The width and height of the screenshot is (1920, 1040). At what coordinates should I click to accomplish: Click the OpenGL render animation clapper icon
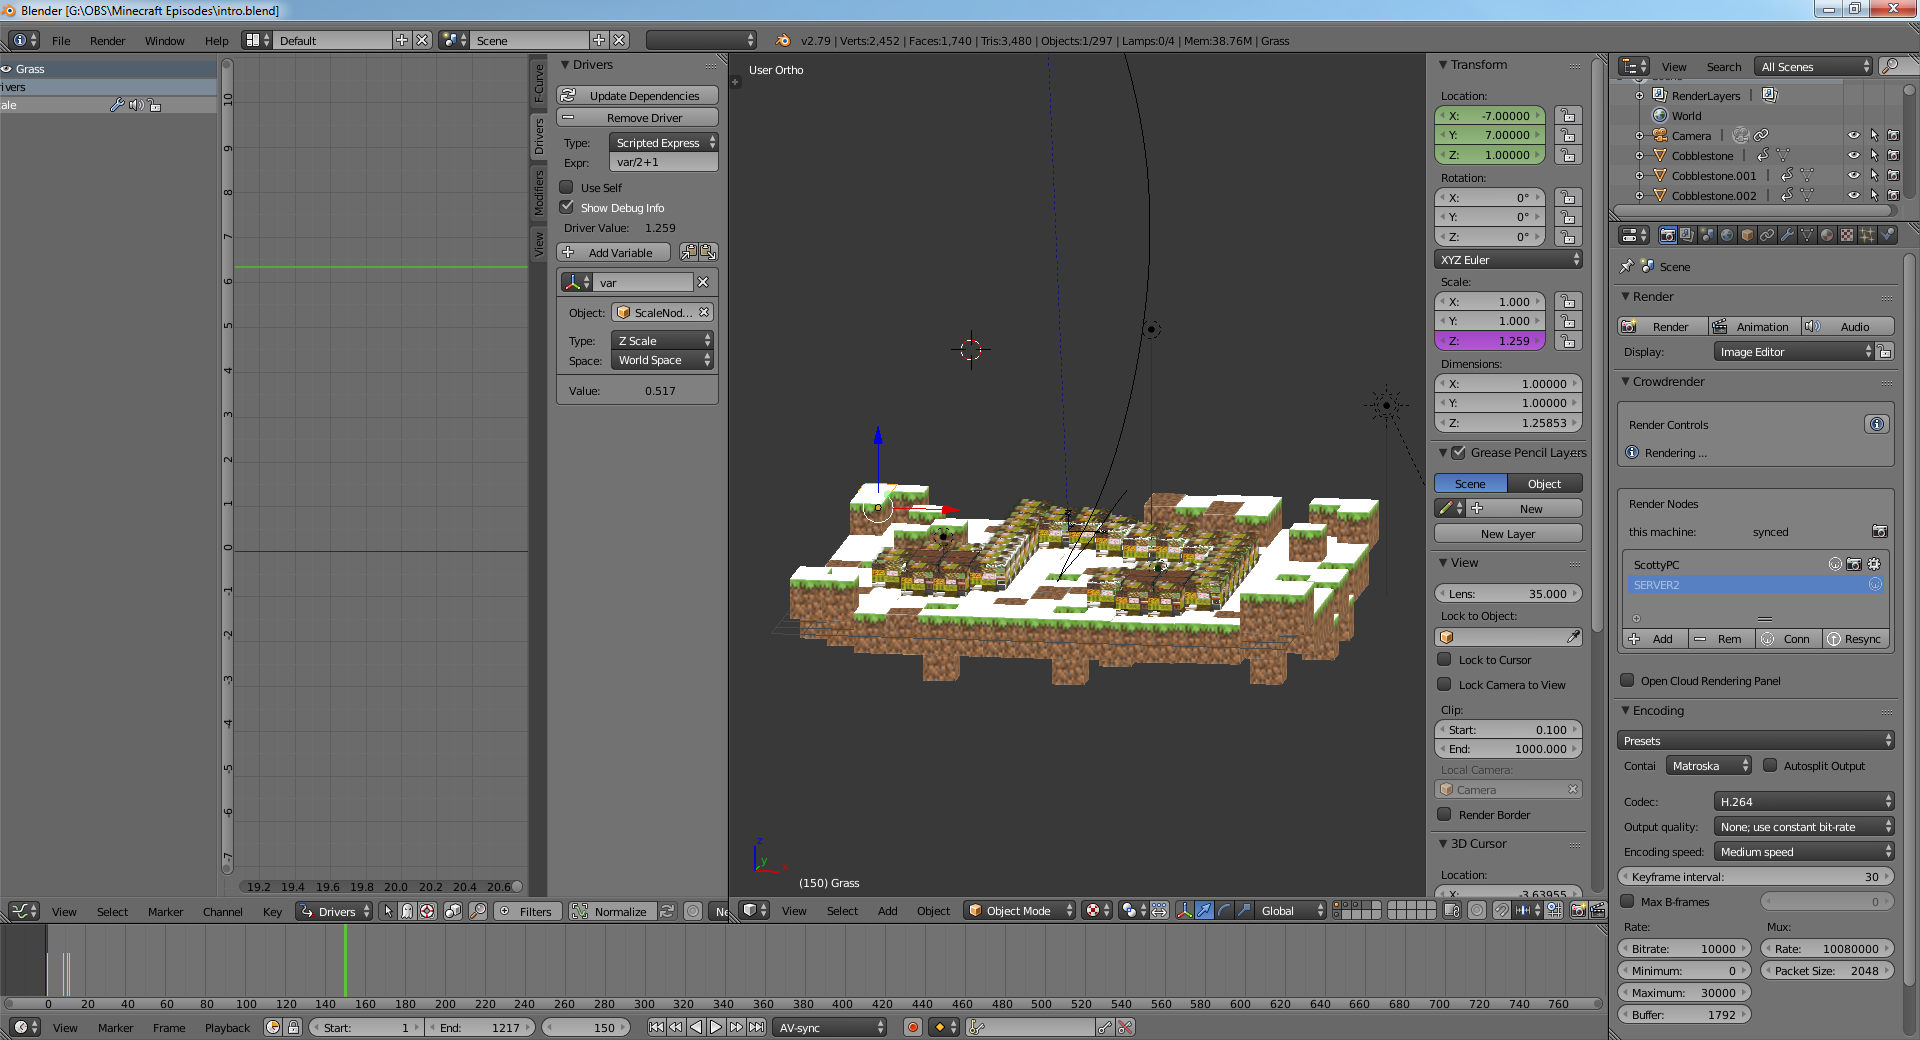click(1597, 910)
